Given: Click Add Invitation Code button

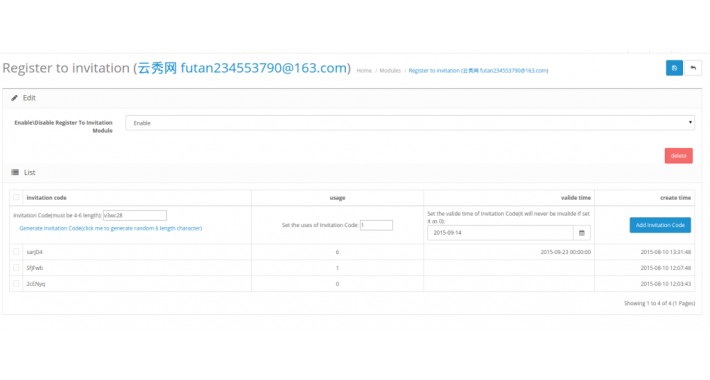Looking at the screenshot, I should [660, 225].
